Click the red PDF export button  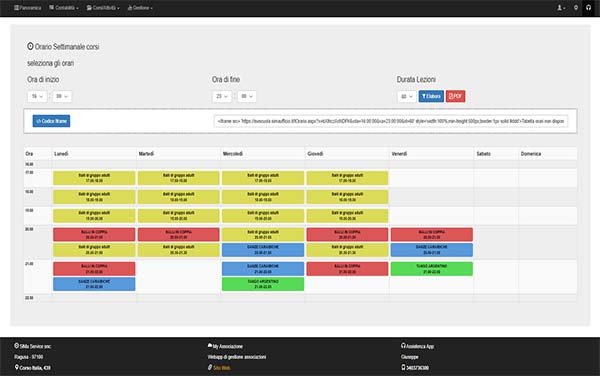[x=455, y=96]
